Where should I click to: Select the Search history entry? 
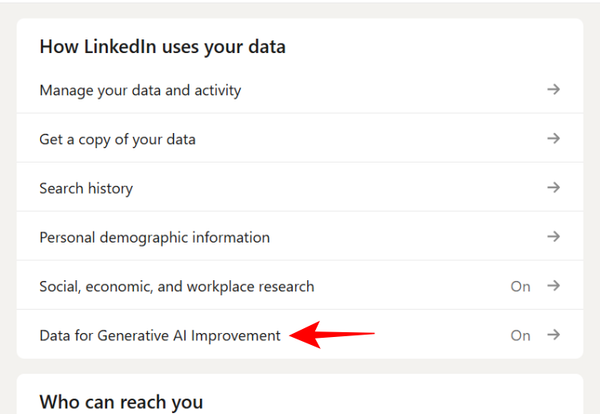point(86,188)
